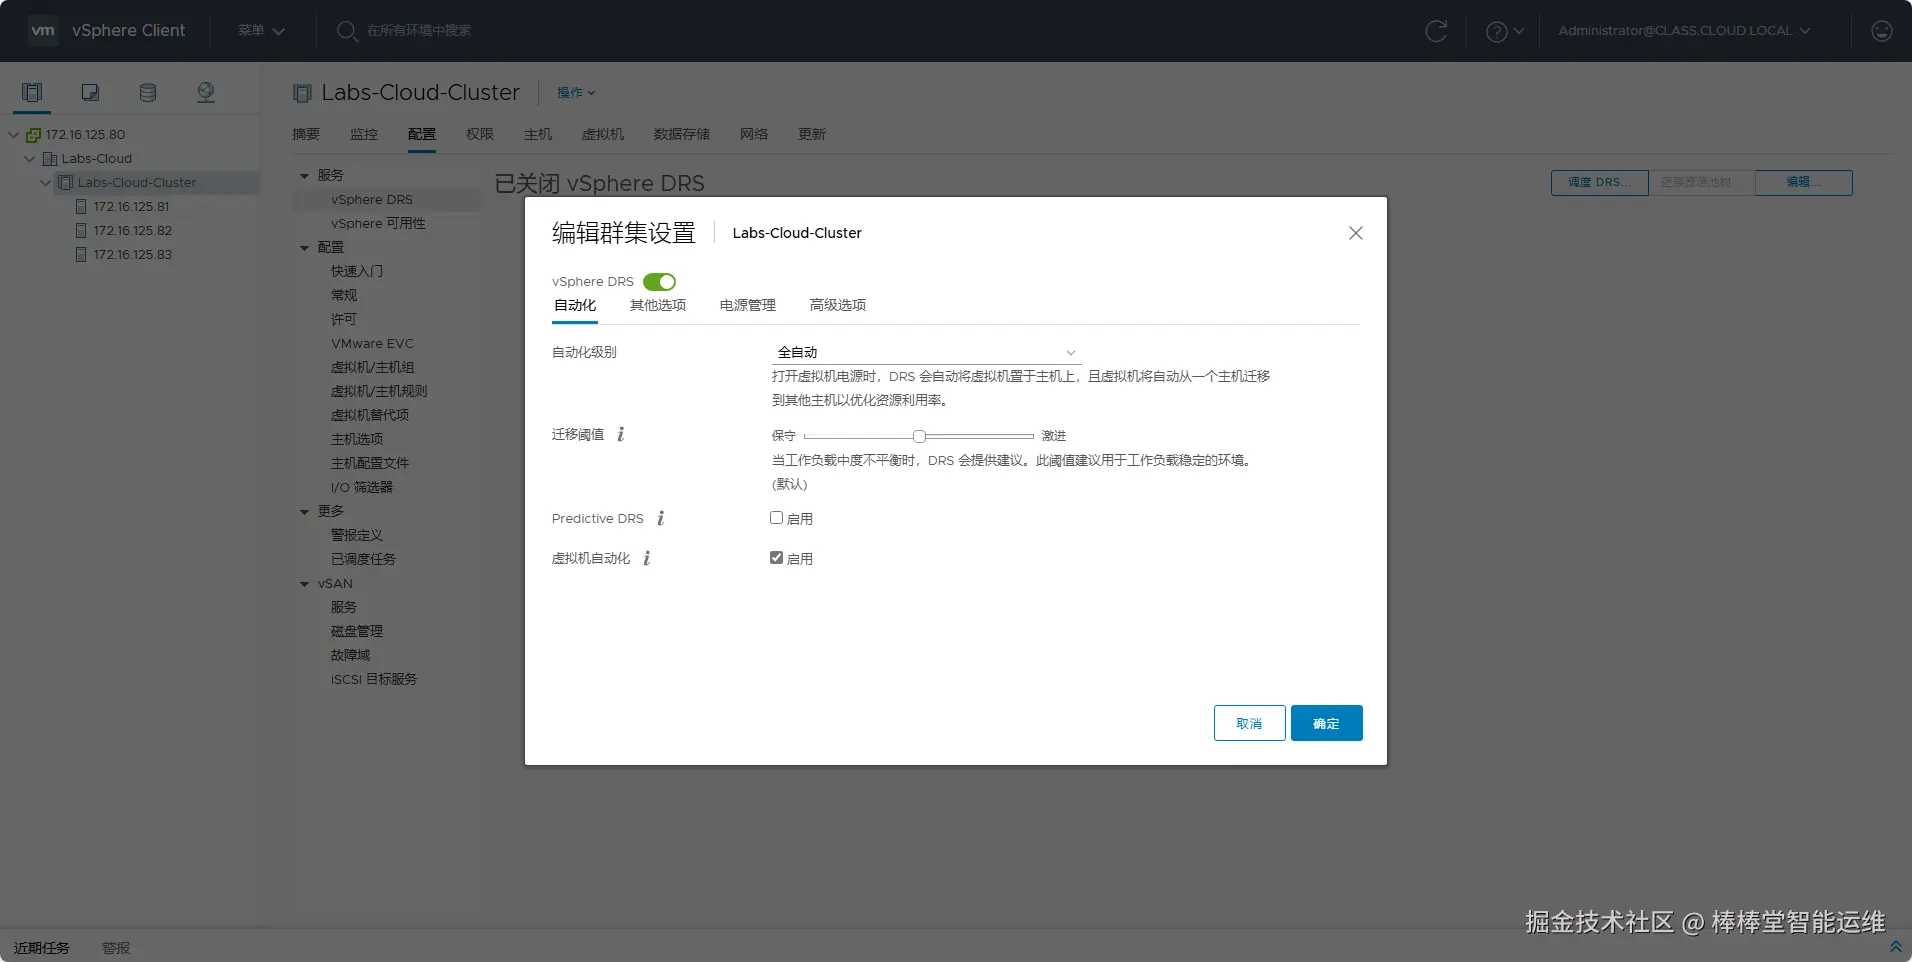Image resolution: width=1912 pixels, height=962 pixels.
Task: Select 虚拟机/主机规则 in the config menu
Action: (379, 392)
